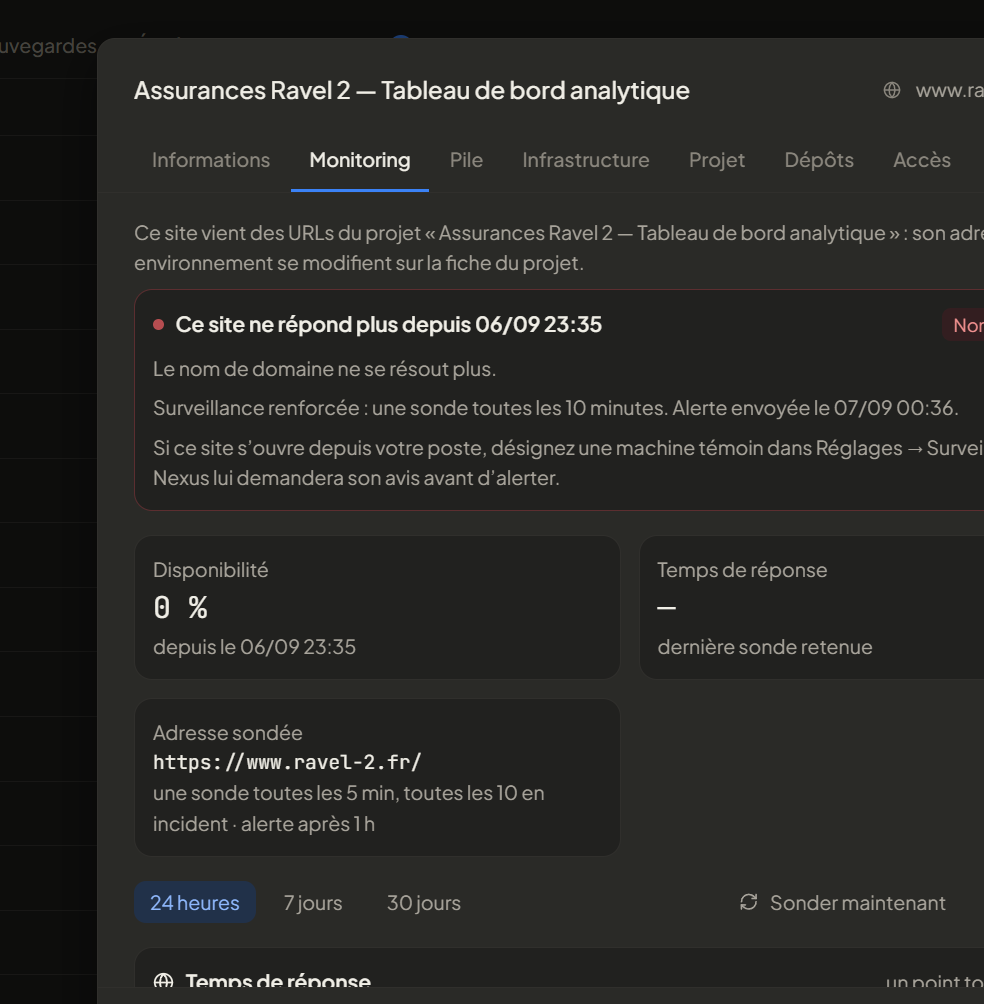Click the 0 % availability value

(x=181, y=607)
